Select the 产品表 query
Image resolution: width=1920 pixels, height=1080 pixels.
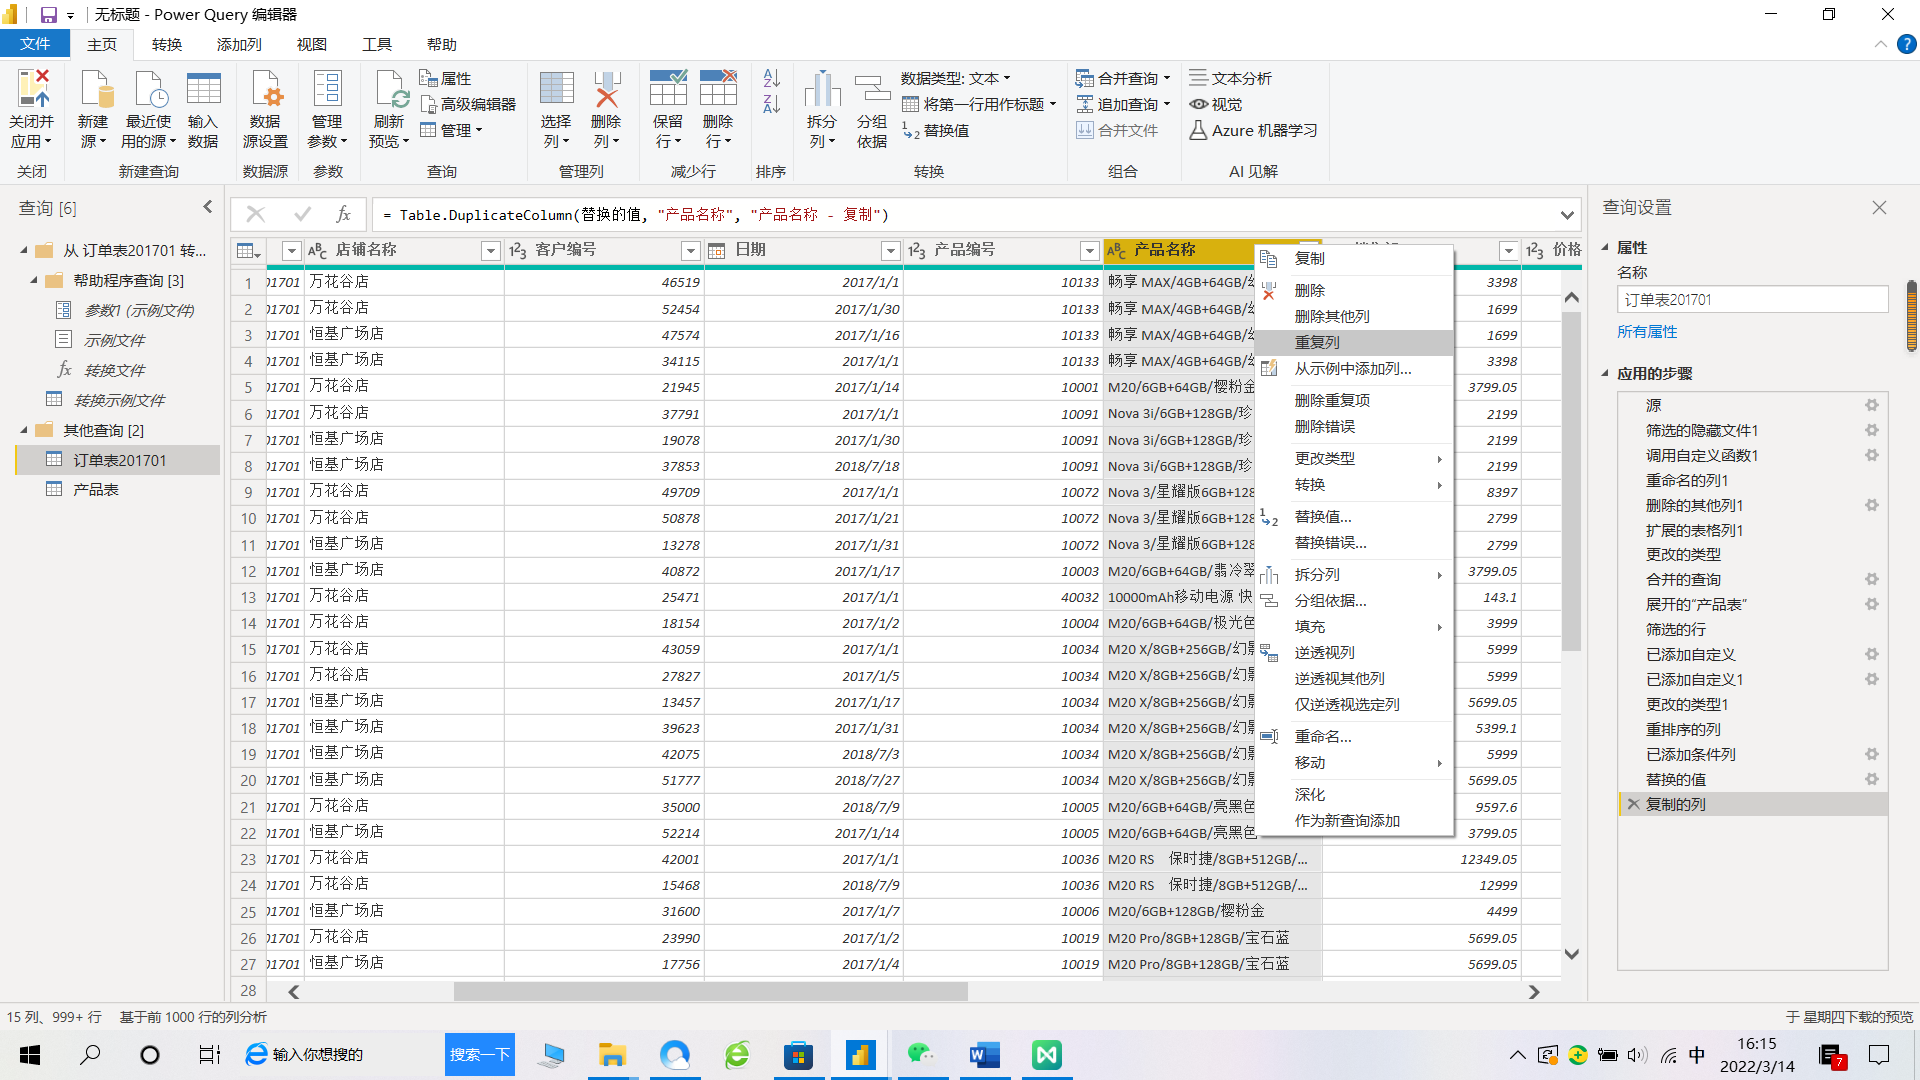tap(96, 489)
